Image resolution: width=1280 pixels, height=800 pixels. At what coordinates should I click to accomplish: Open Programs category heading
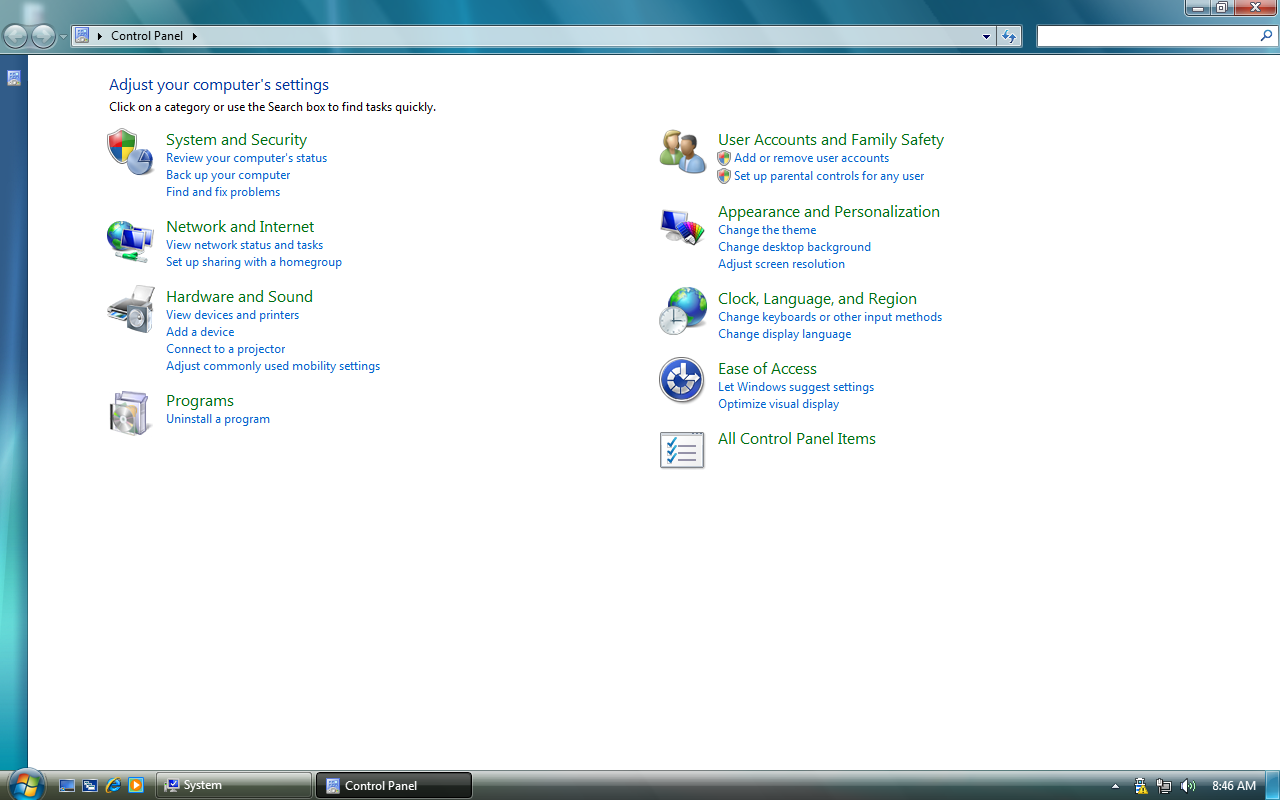pos(200,401)
